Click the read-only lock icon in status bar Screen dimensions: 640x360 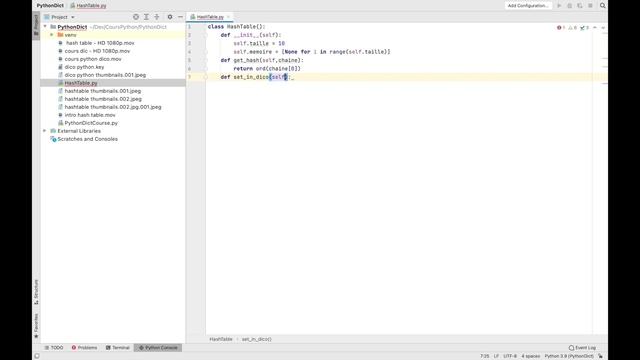(x=600, y=356)
